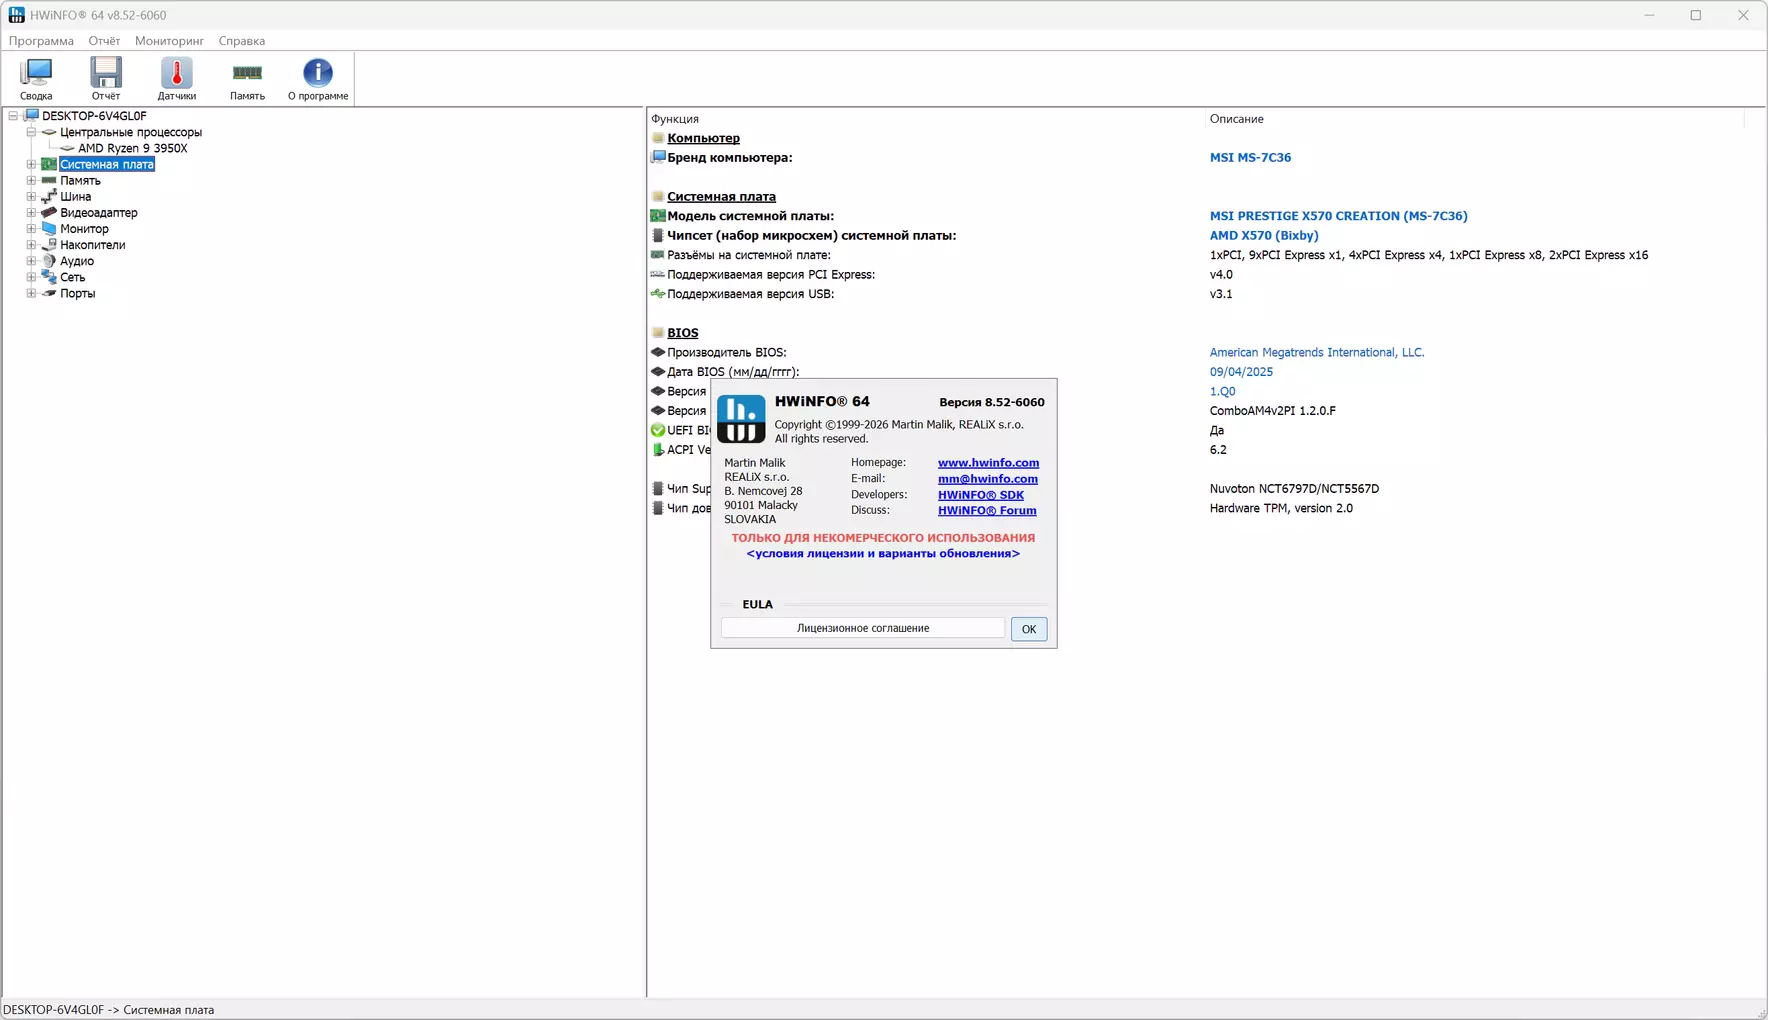The width and height of the screenshot is (1768, 1020).
Task: Open the Мониторинг menu
Action: [169, 41]
